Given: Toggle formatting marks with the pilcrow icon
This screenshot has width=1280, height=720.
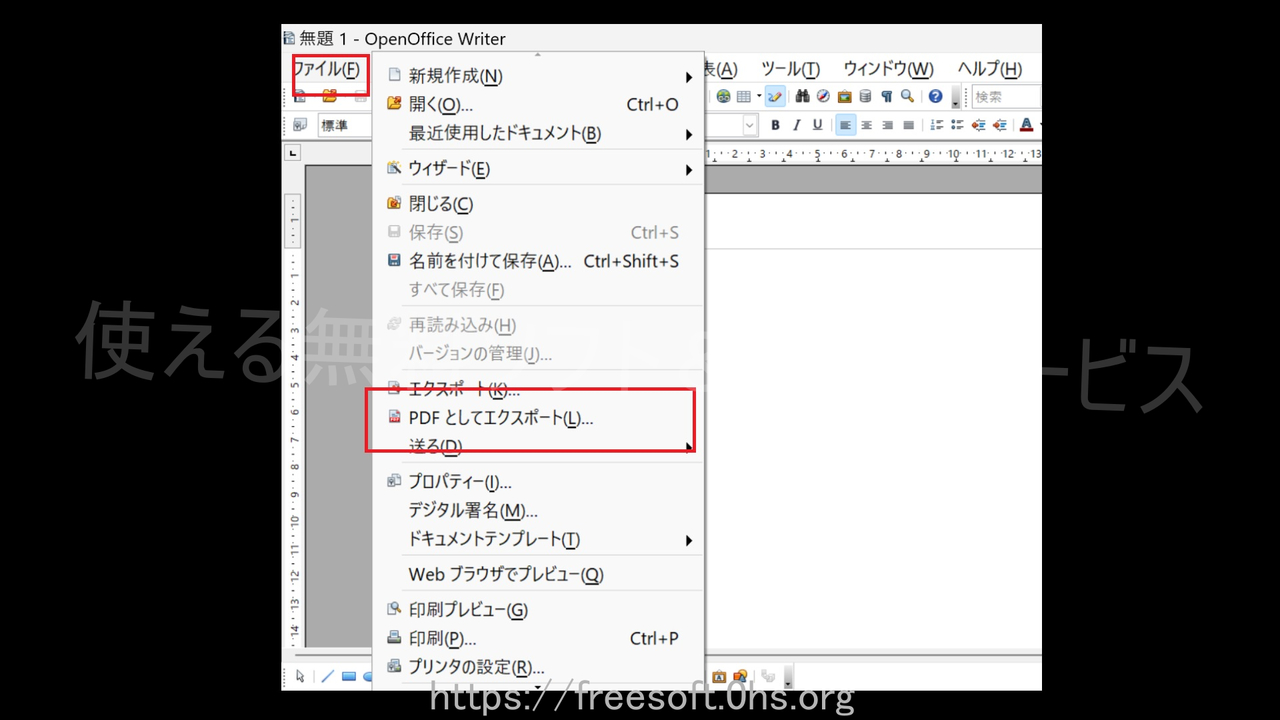Looking at the screenshot, I should pos(887,95).
